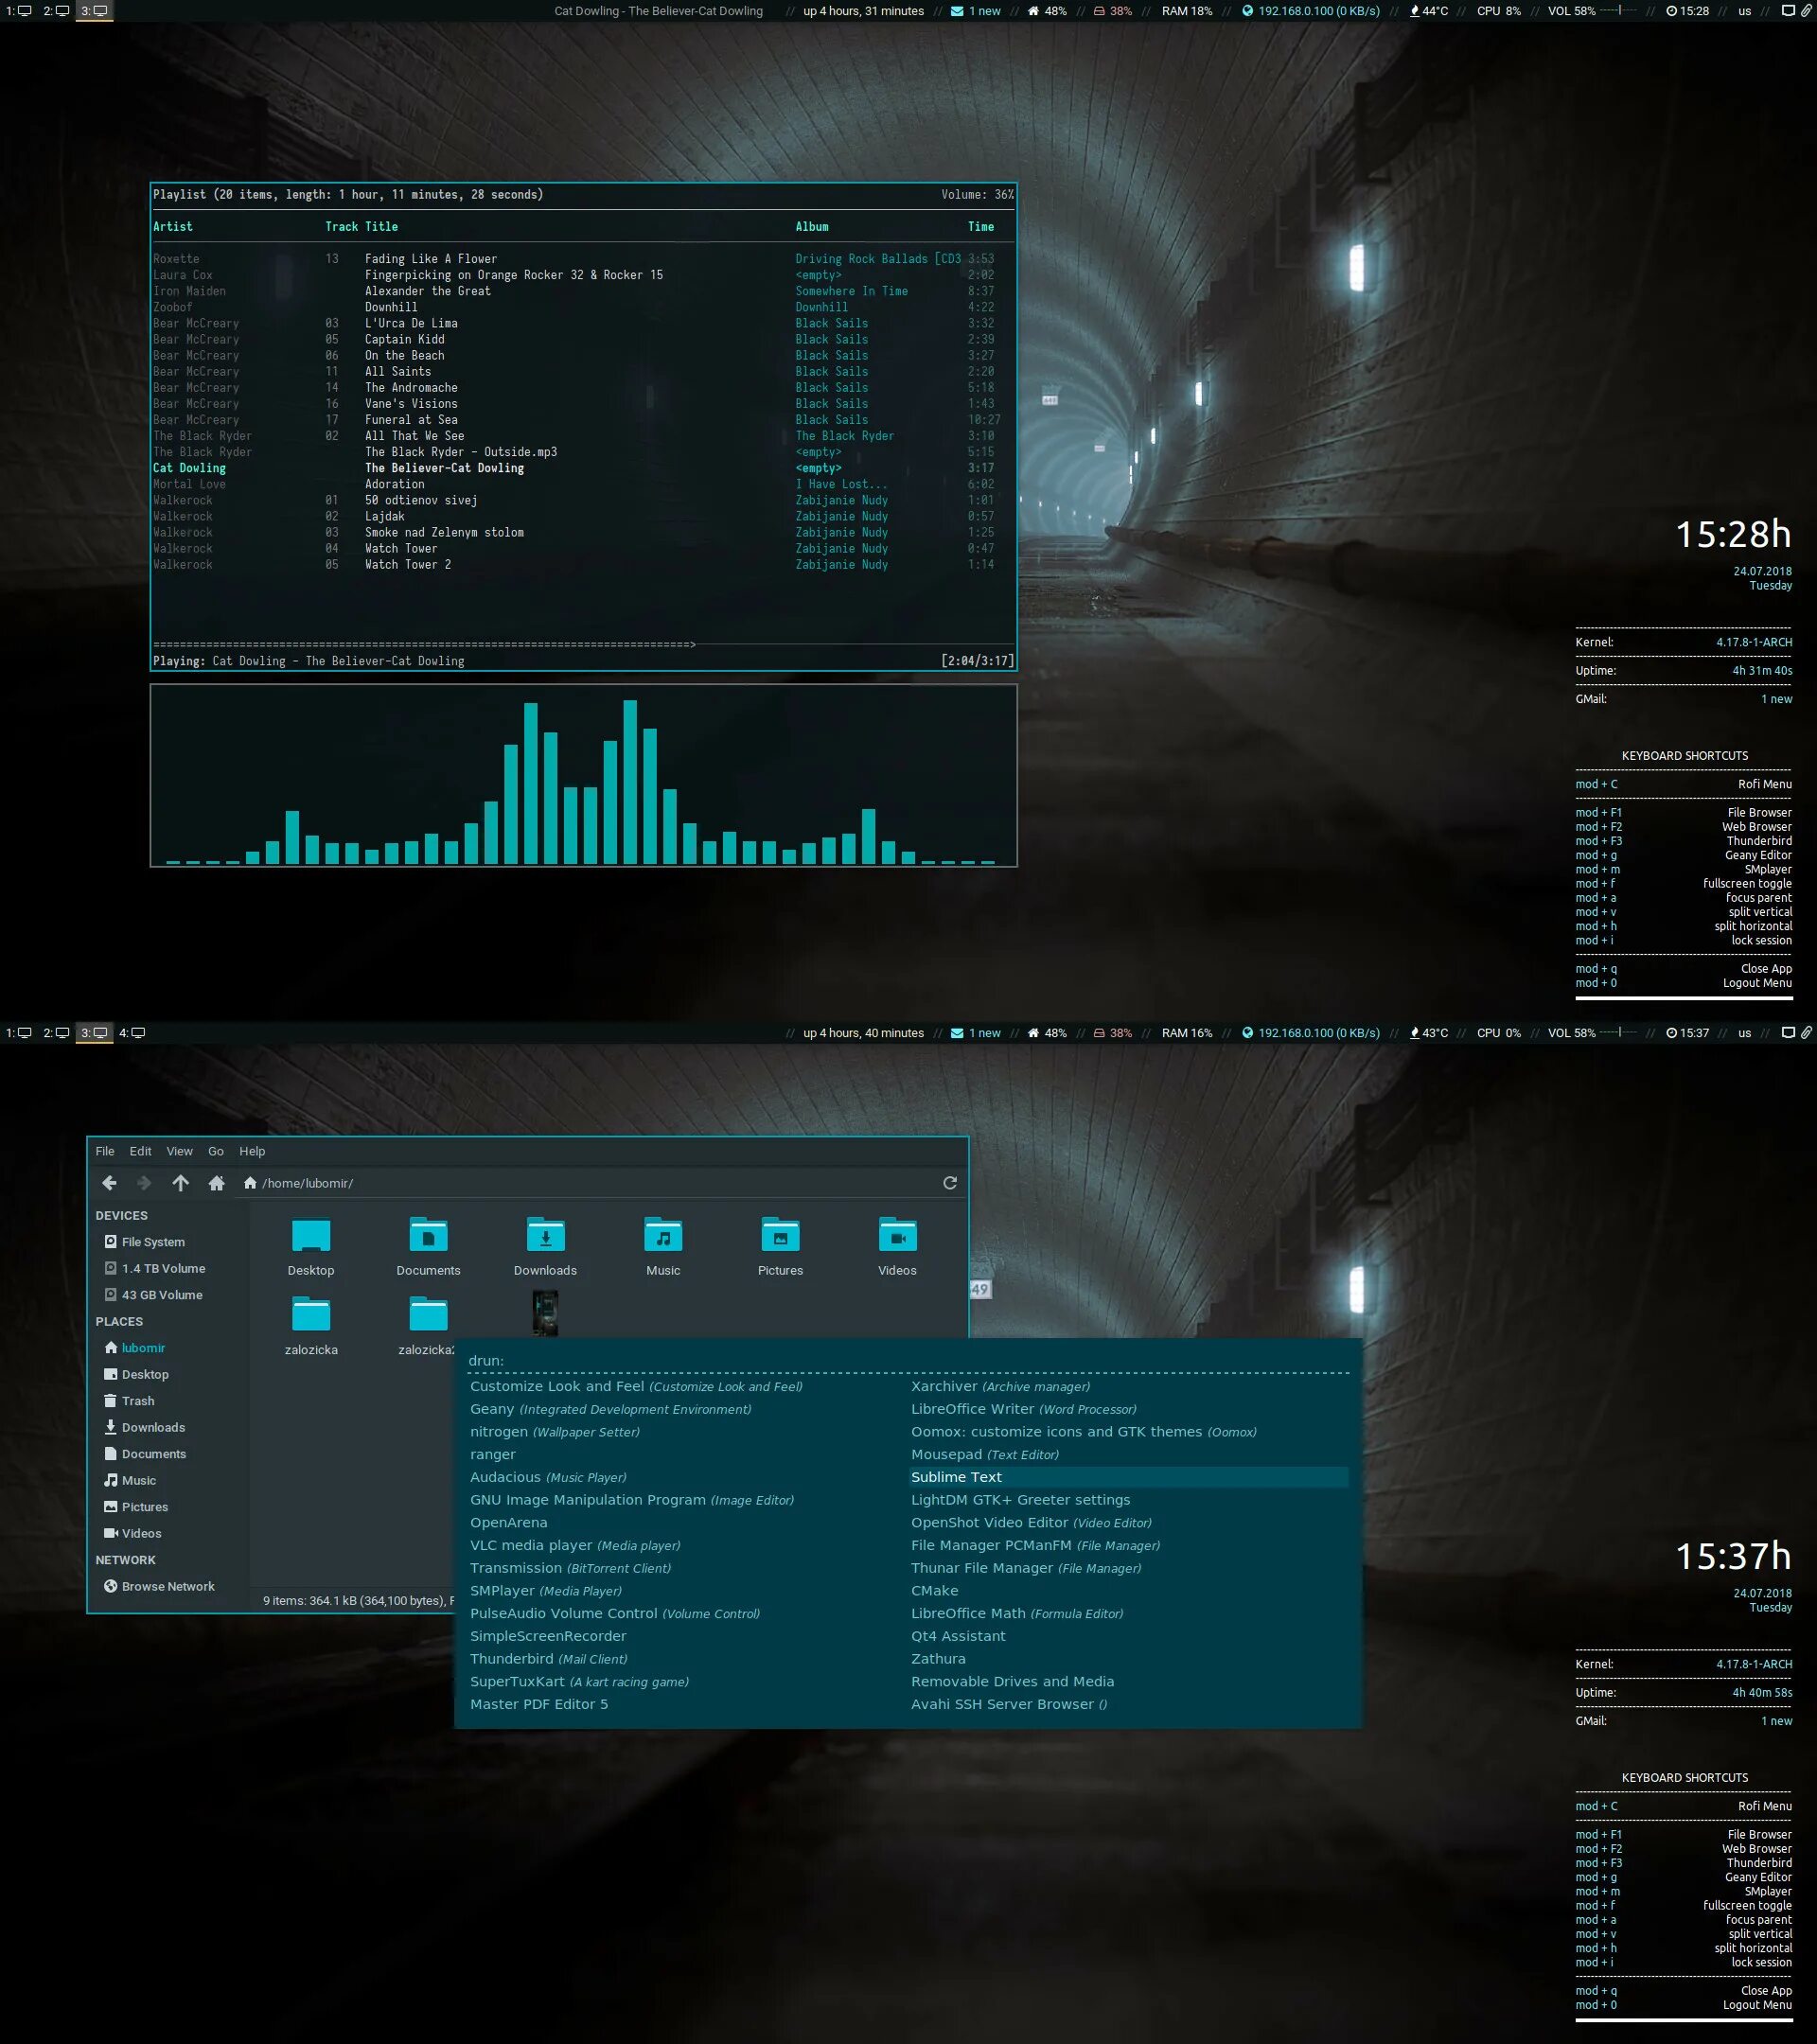Screen dimensions: 1817x2044
Task: Open the Music folder icon
Action: tap(662, 1237)
